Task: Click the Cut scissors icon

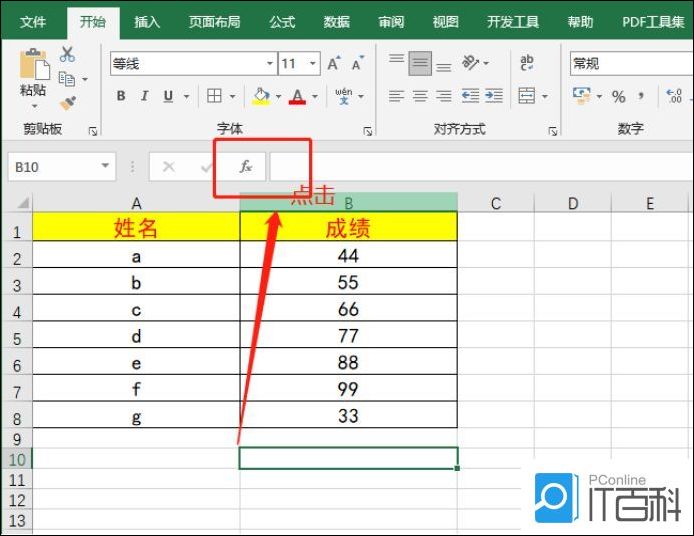Action: pyautogui.click(x=67, y=54)
